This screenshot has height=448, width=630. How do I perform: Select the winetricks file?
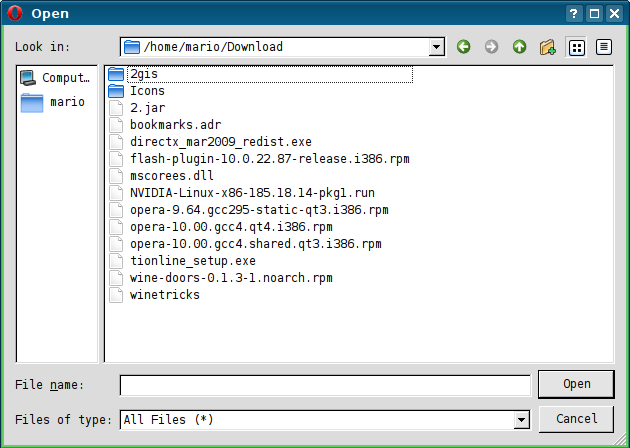point(154,295)
